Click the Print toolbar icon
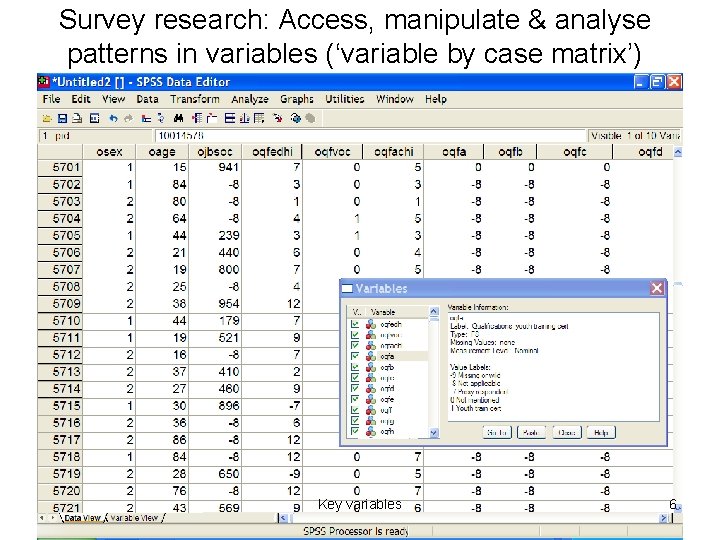Viewport: 720px width, 540px height. pyautogui.click(x=77, y=118)
